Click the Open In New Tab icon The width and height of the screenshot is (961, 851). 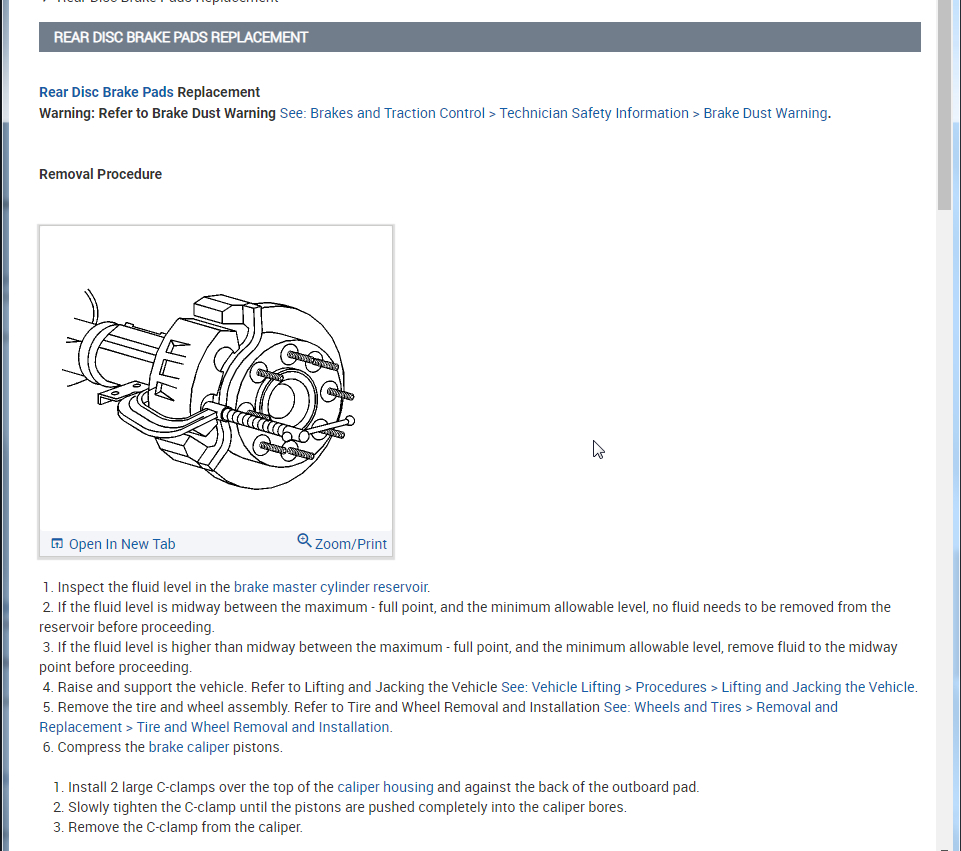(x=57, y=544)
